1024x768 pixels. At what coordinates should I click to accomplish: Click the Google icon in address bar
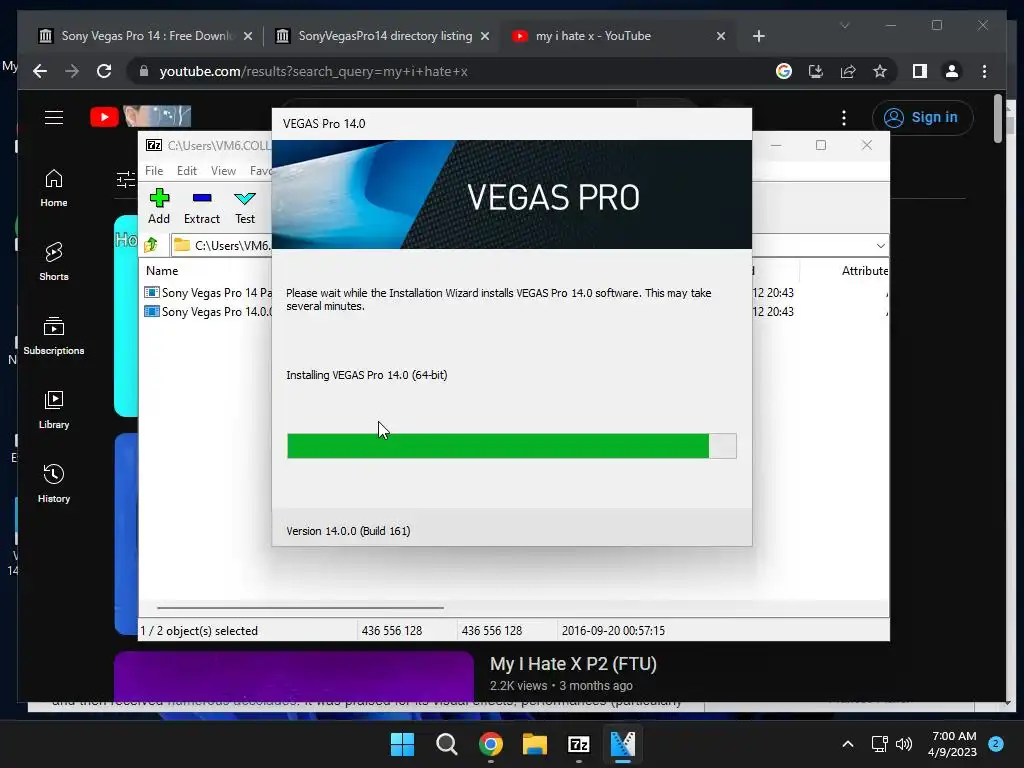point(784,71)
